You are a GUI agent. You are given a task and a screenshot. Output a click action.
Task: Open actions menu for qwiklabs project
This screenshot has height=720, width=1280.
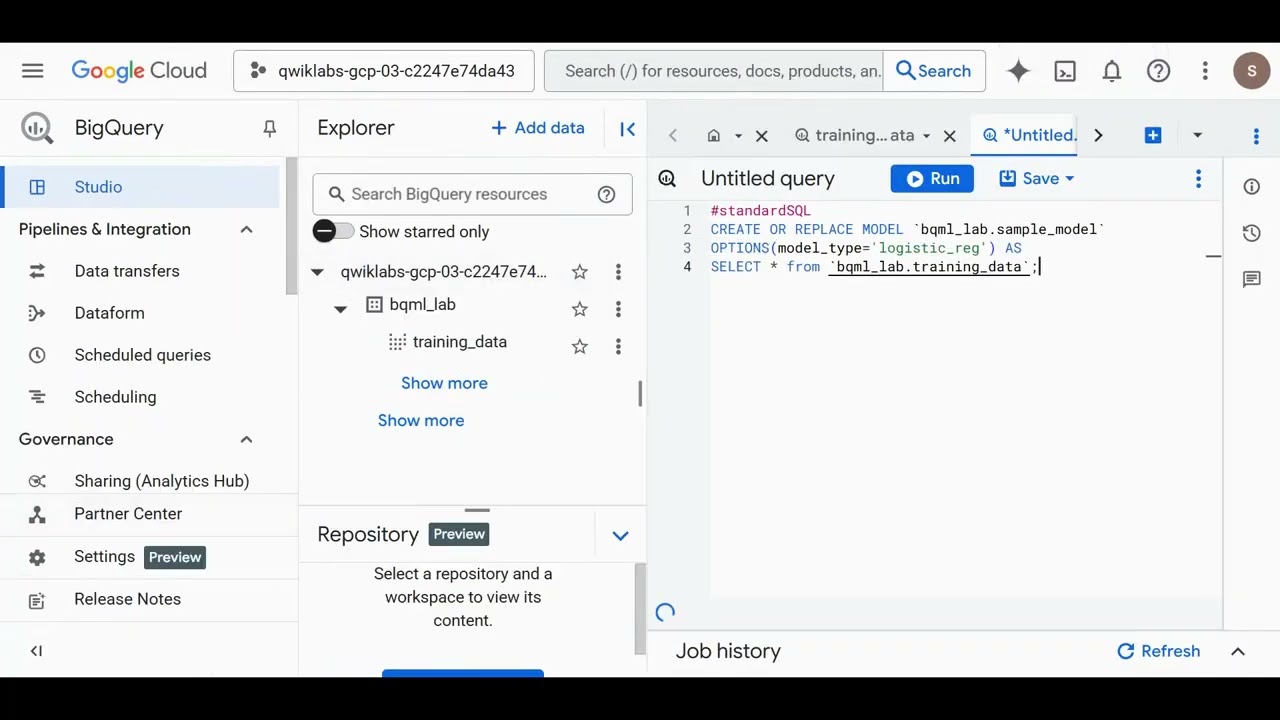pos(618,272)
